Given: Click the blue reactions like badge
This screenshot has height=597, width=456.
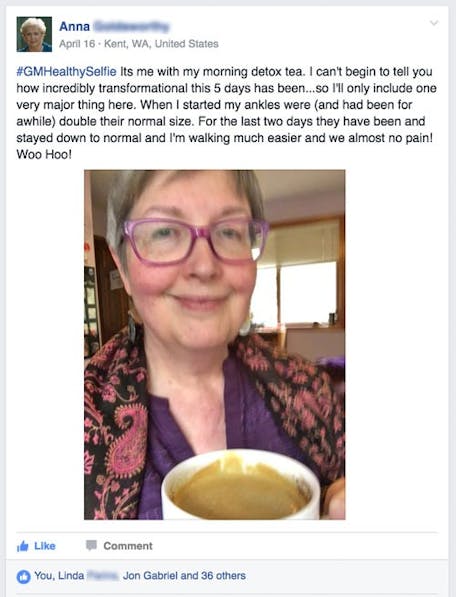Looking at the screenshot, I should coord(23,576).
